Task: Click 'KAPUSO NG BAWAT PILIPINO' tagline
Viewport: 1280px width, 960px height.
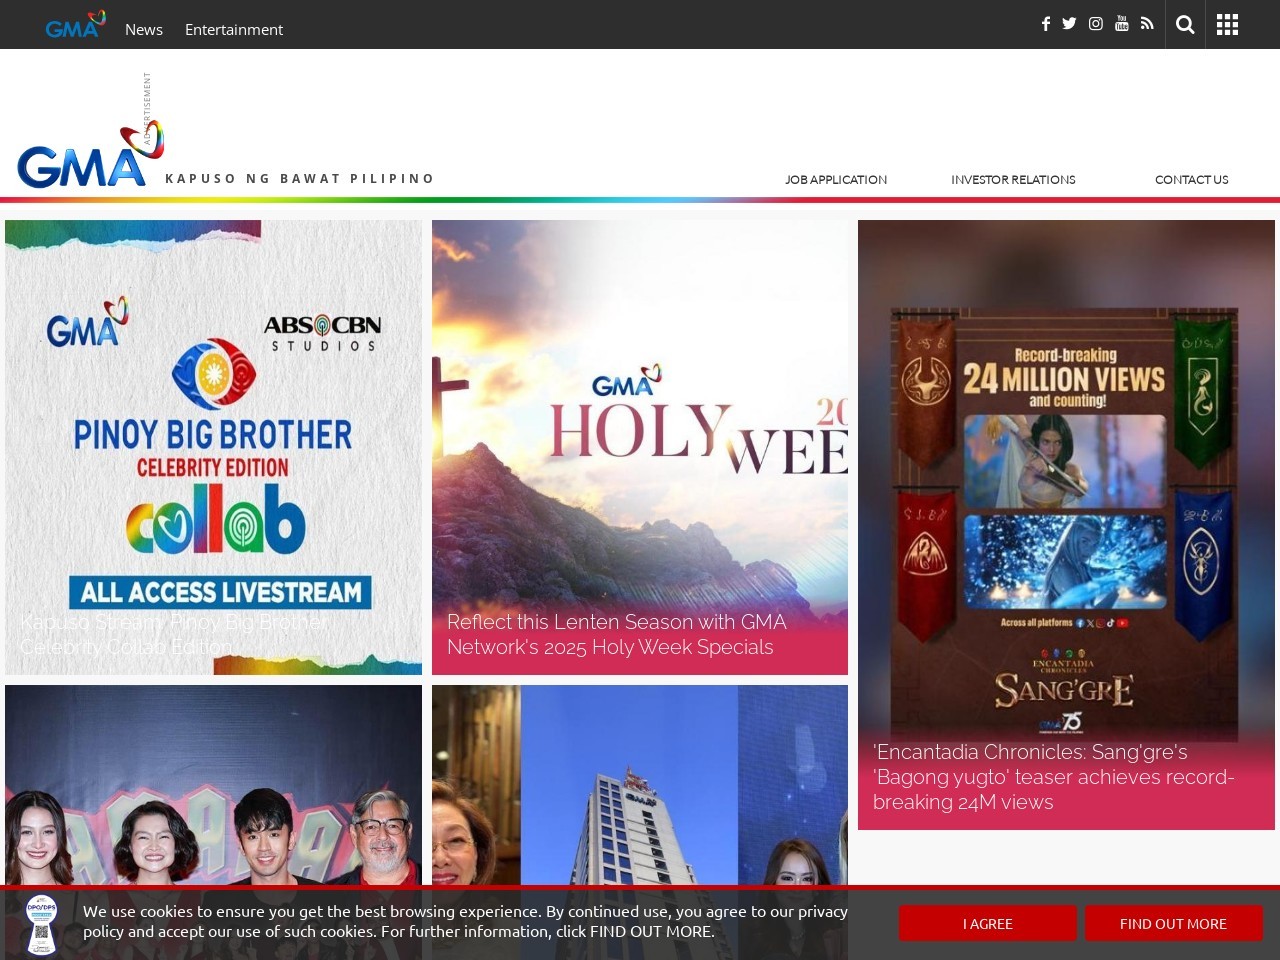Action: click(x=299, y=179)
